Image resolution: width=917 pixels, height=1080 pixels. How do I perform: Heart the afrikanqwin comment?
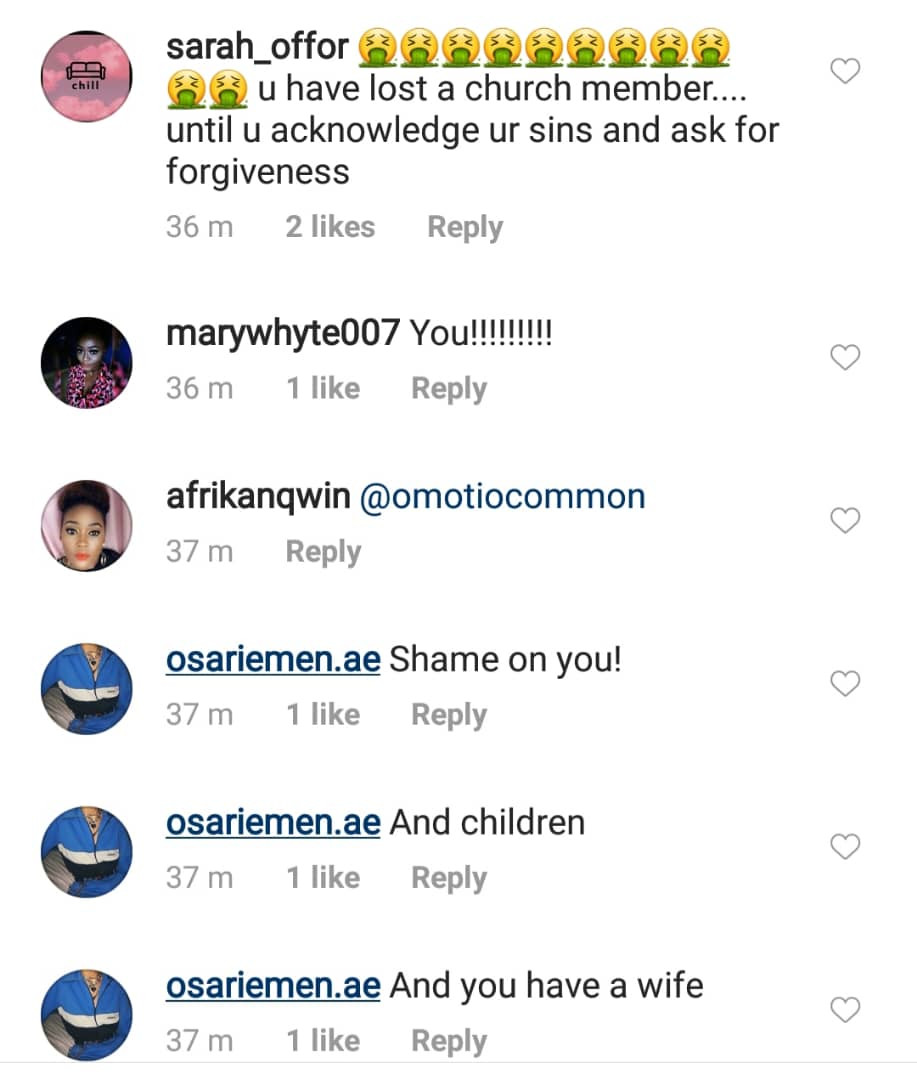[846, 520]
